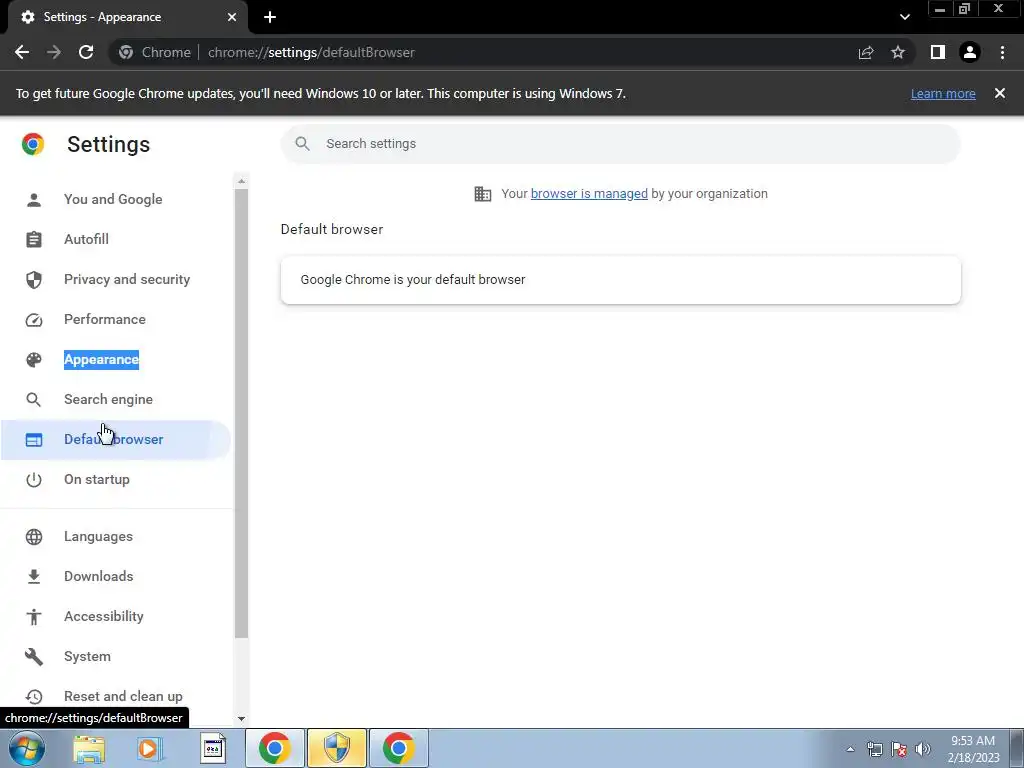1024x768 pixels.
Task: Open the taskbar clock showing 9:53 AM
Action: click(x=974, y=749)
